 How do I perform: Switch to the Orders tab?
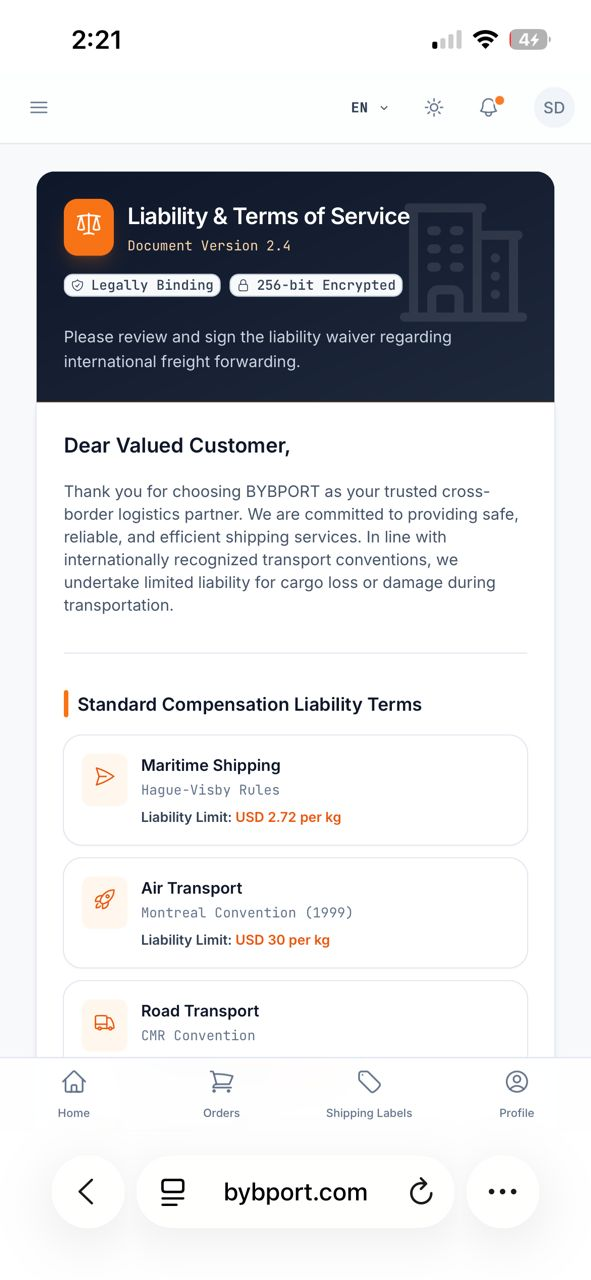pos(221,1094)
